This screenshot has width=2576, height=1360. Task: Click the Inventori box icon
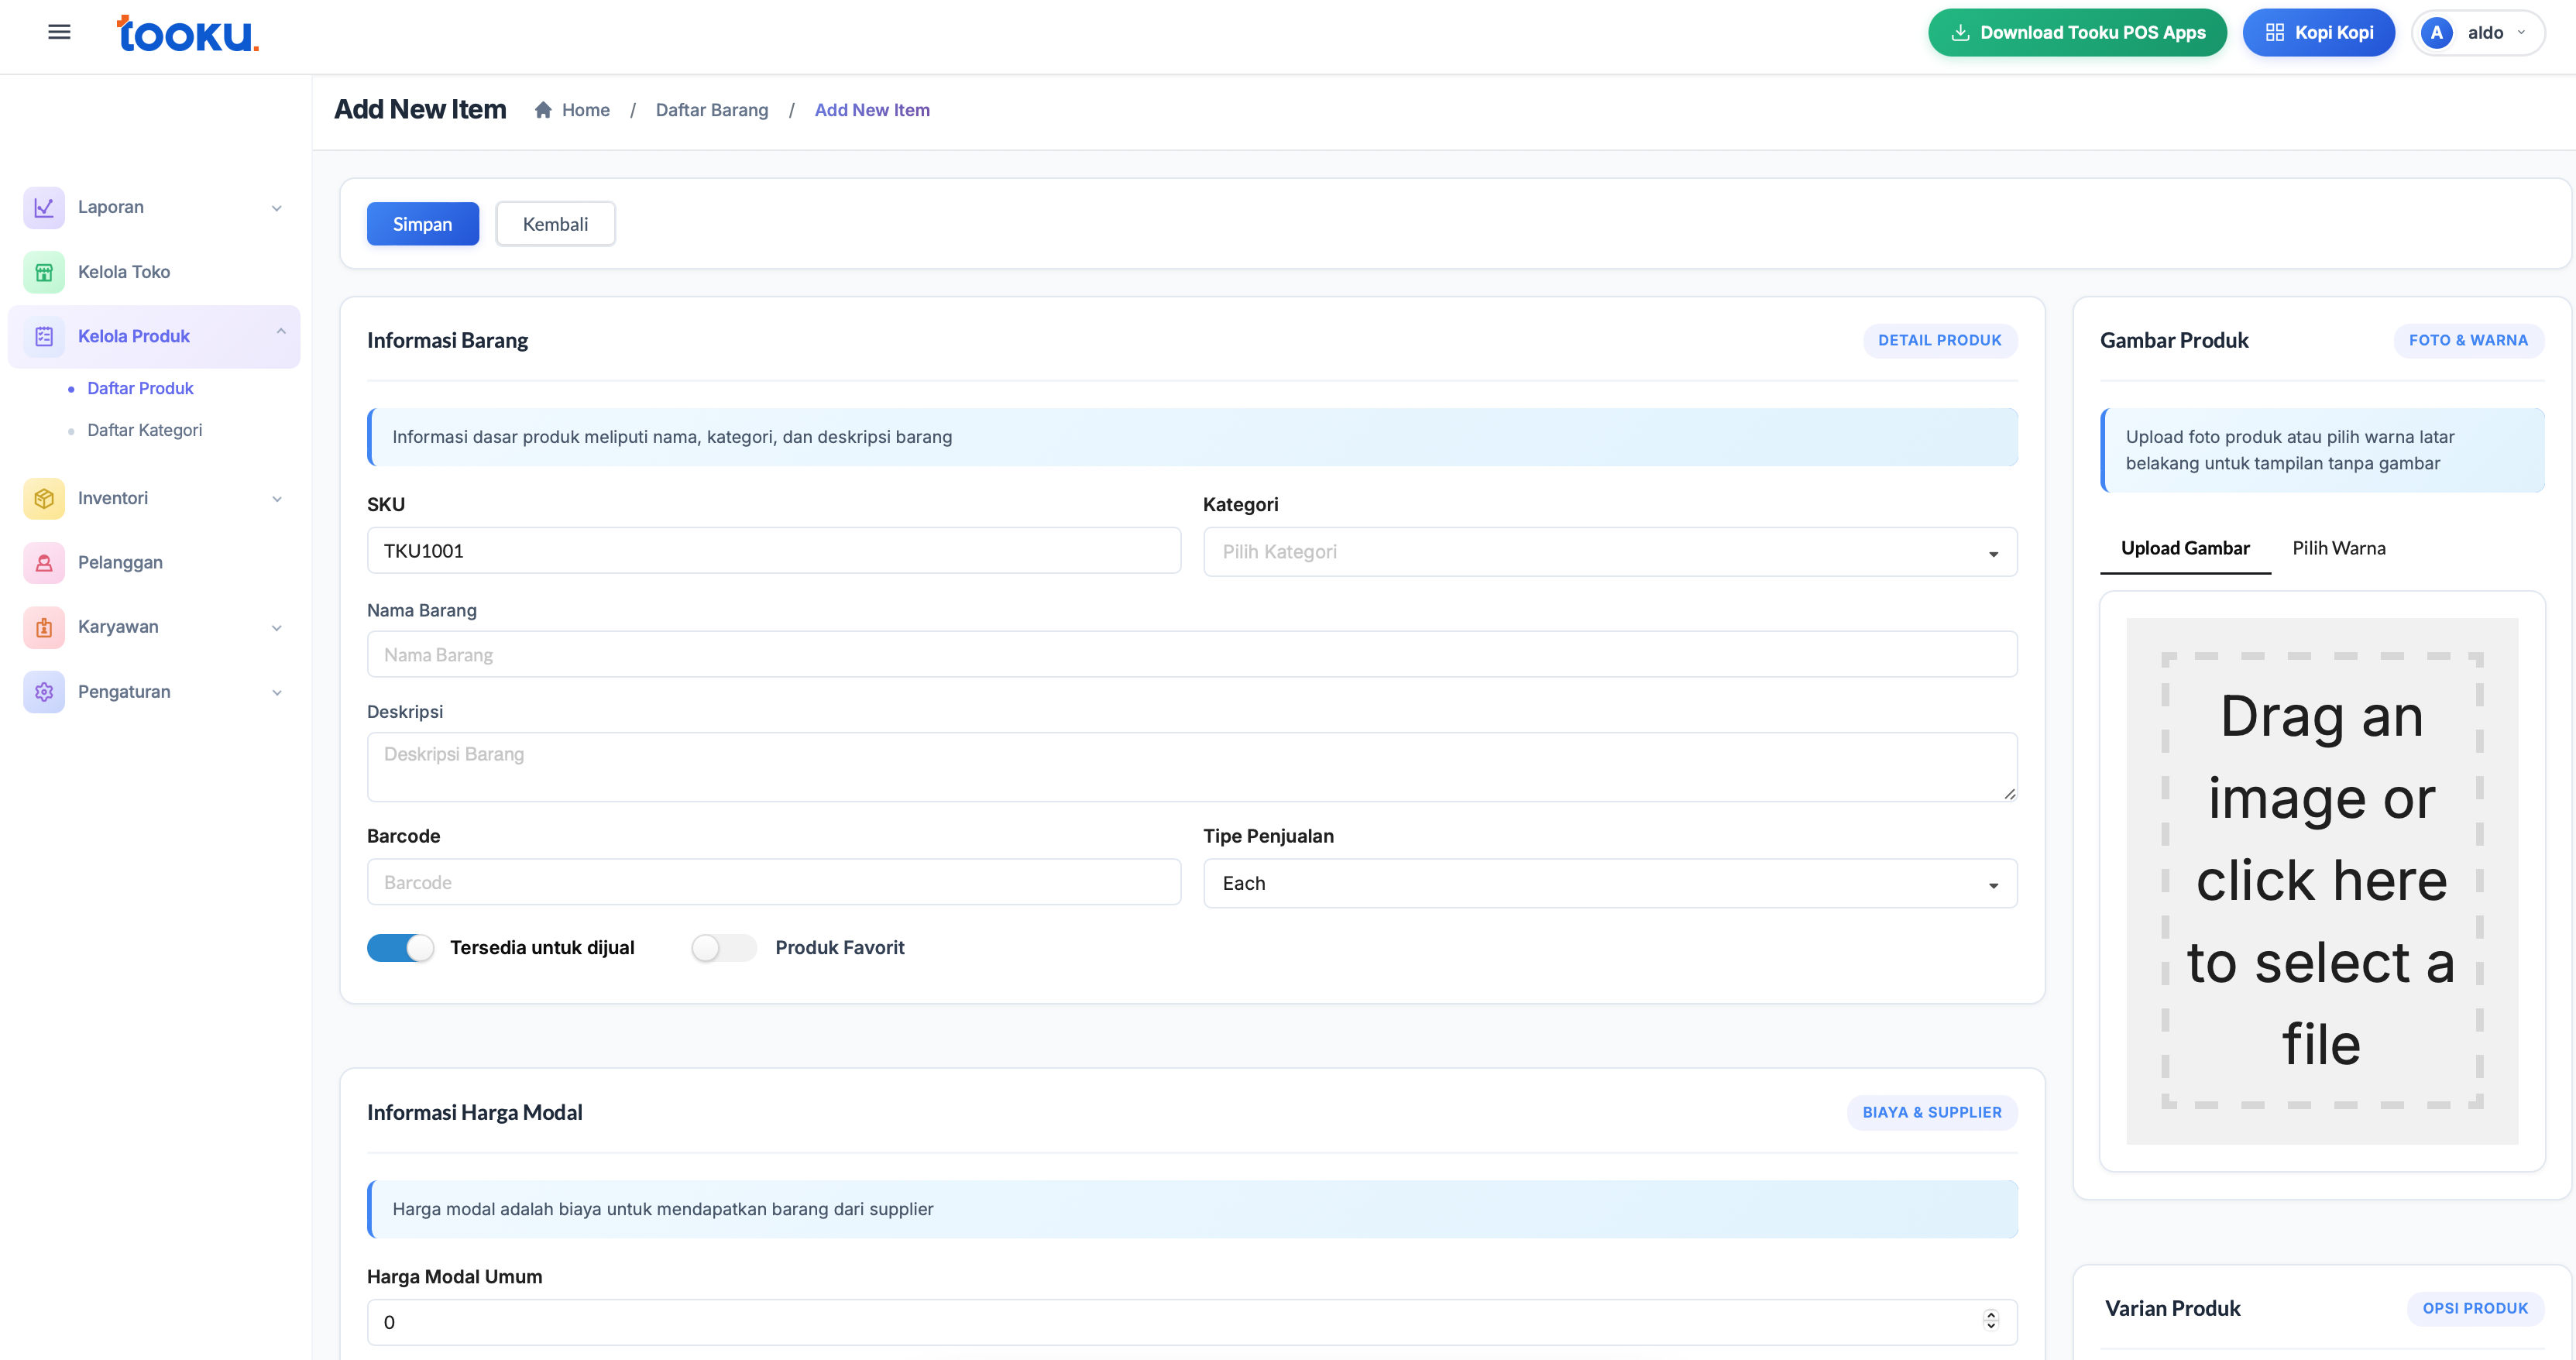tap(44, 498)
